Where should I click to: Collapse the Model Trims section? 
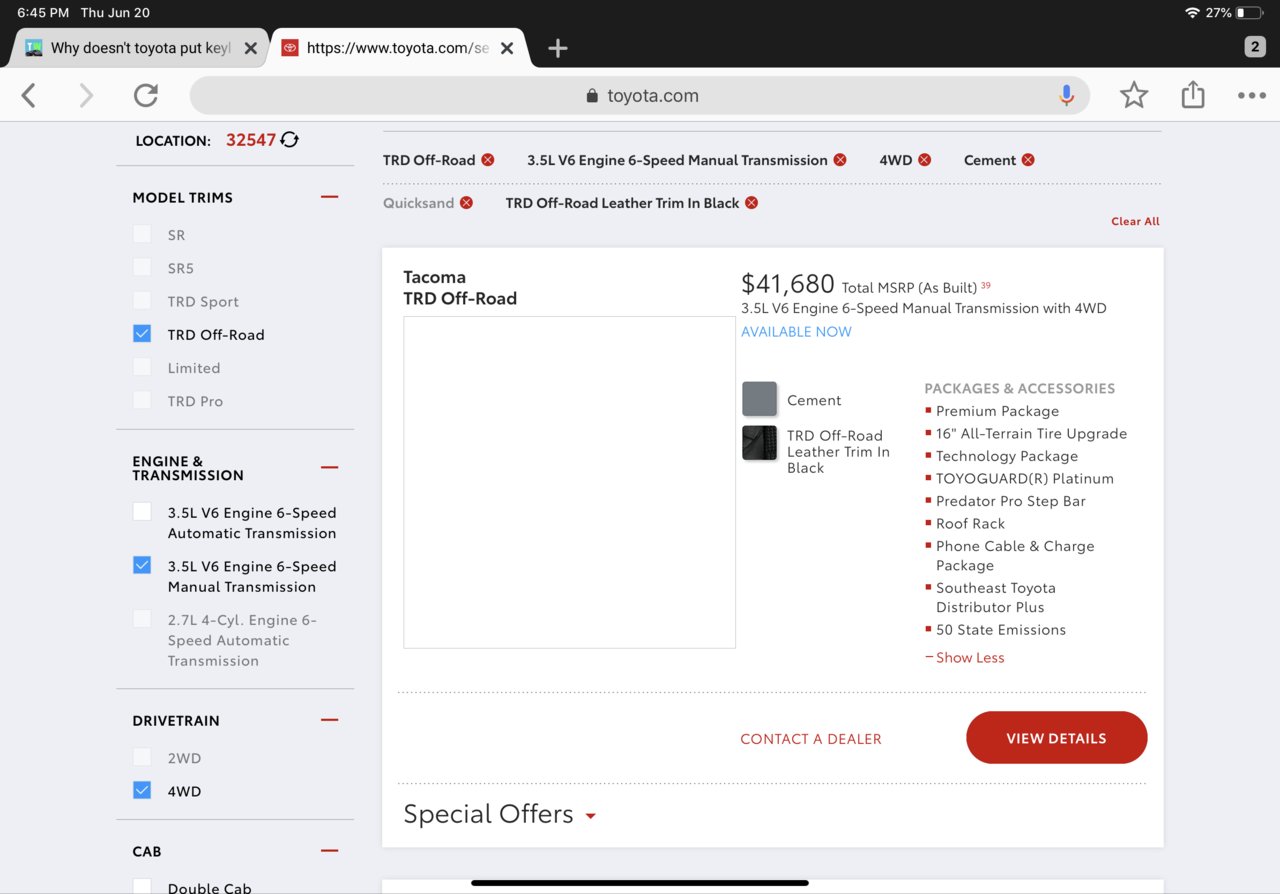pos(329,197)
